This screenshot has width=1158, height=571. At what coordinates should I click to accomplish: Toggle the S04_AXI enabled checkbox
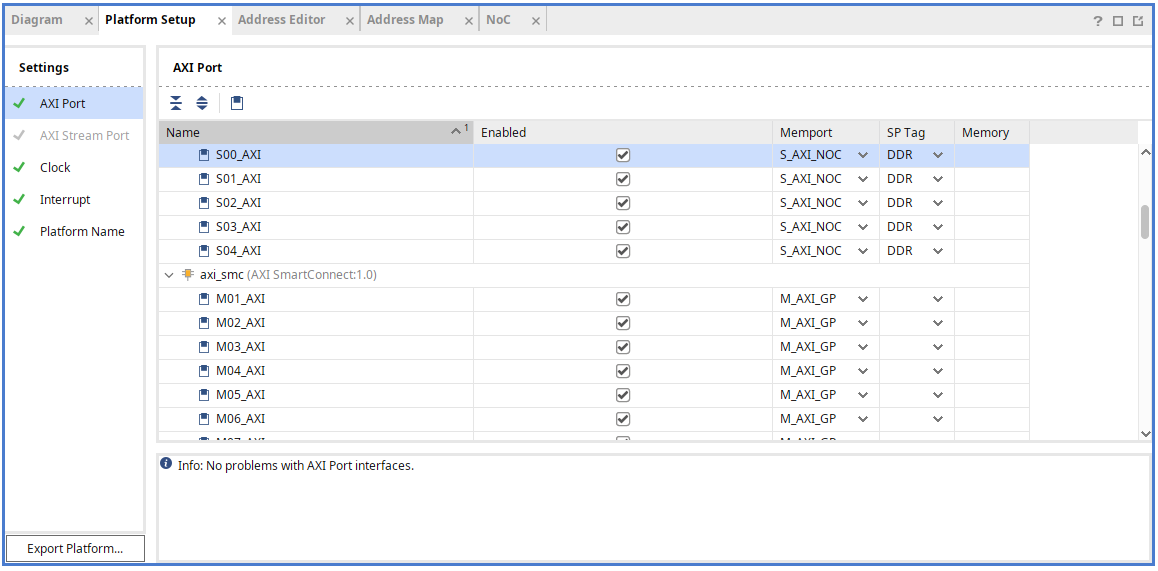[623, 251]
